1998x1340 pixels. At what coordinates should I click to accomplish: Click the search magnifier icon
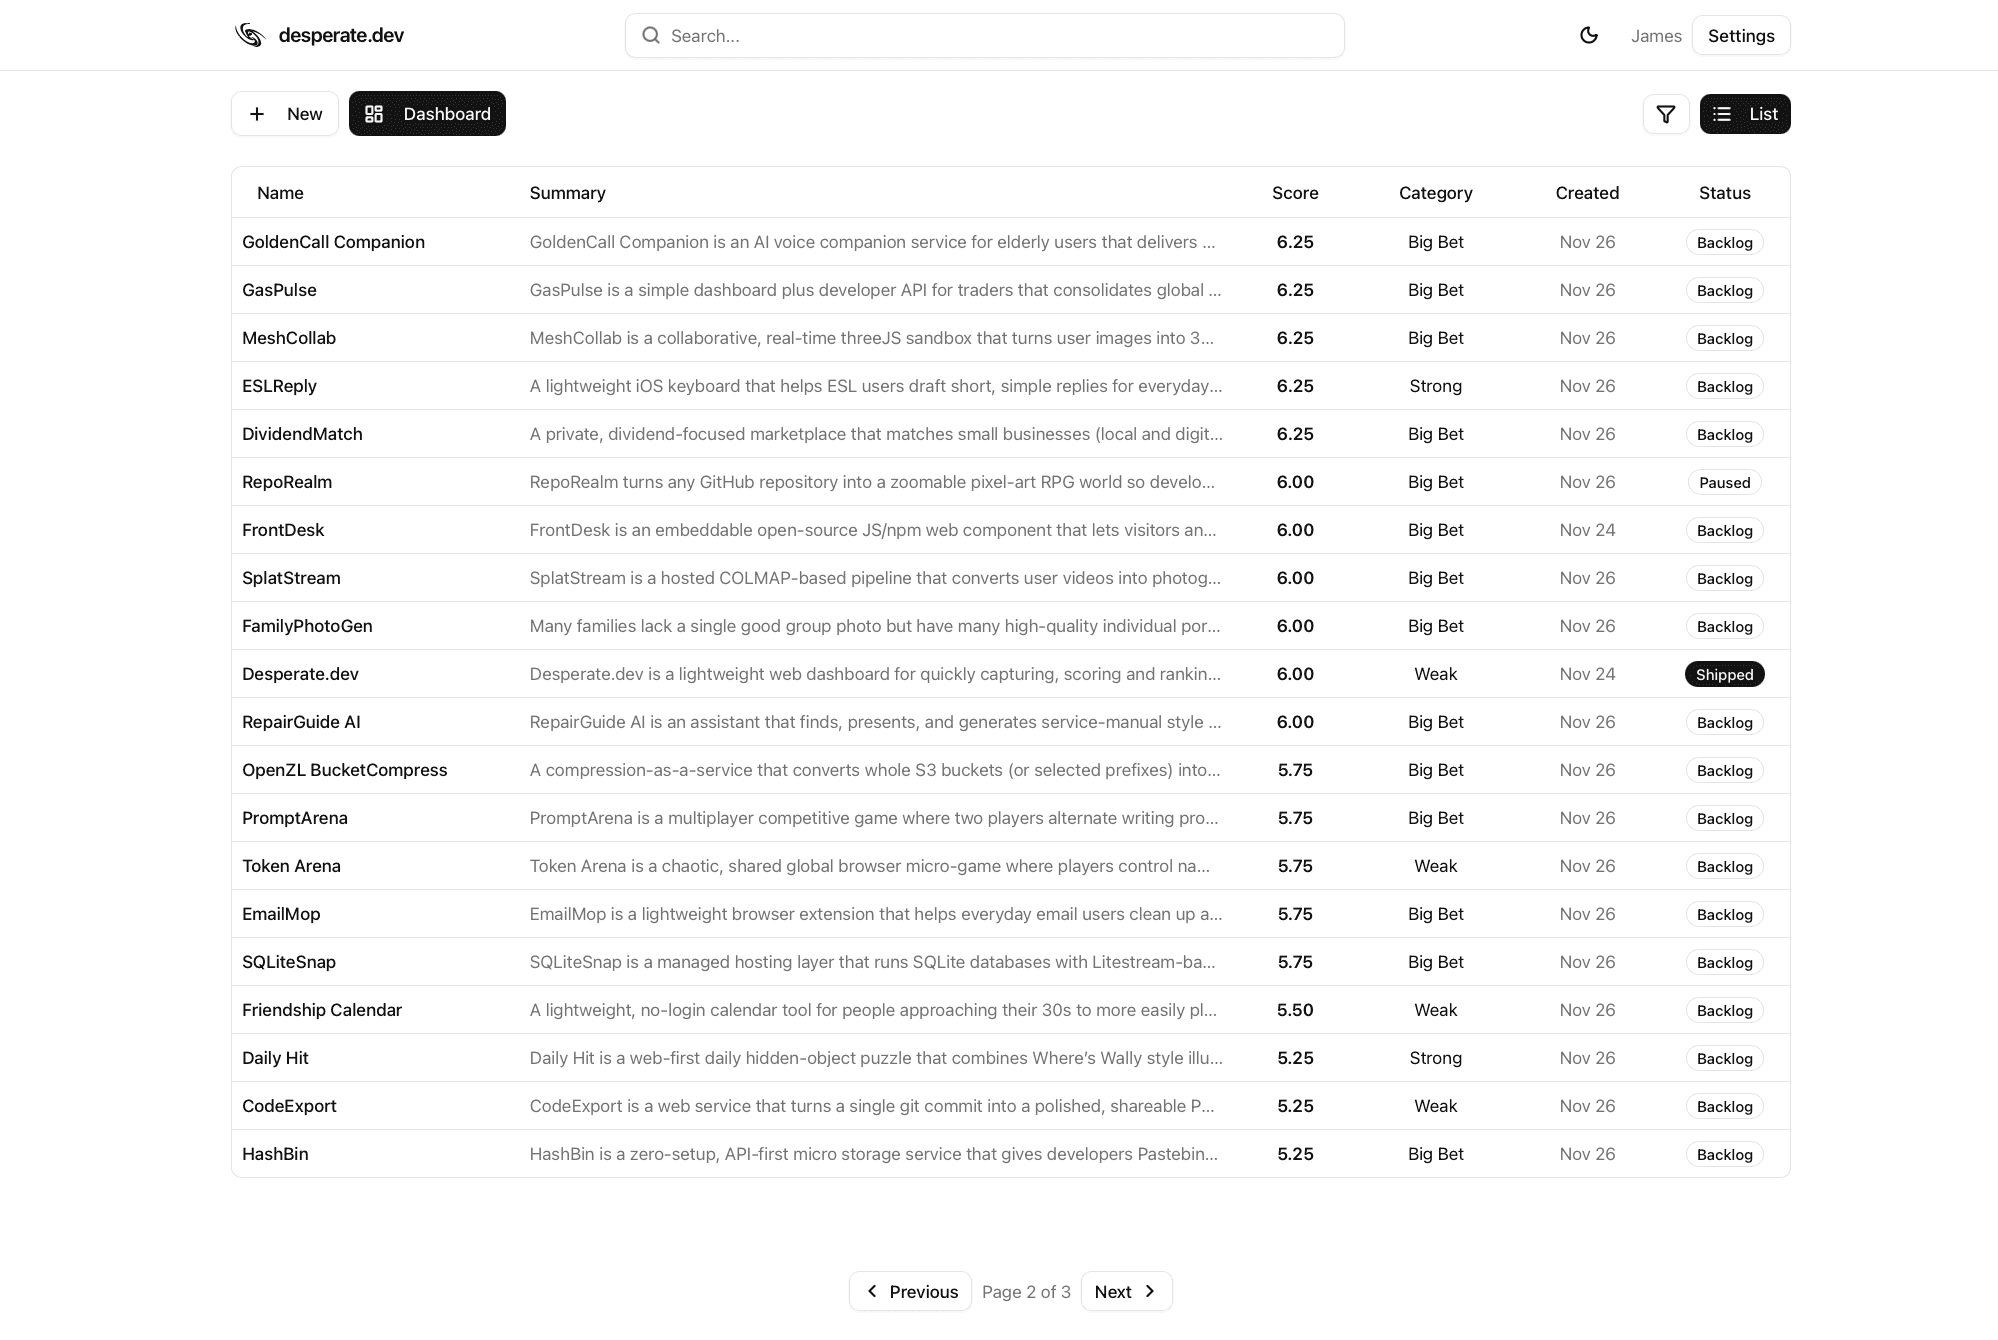(x=651, y=35)
